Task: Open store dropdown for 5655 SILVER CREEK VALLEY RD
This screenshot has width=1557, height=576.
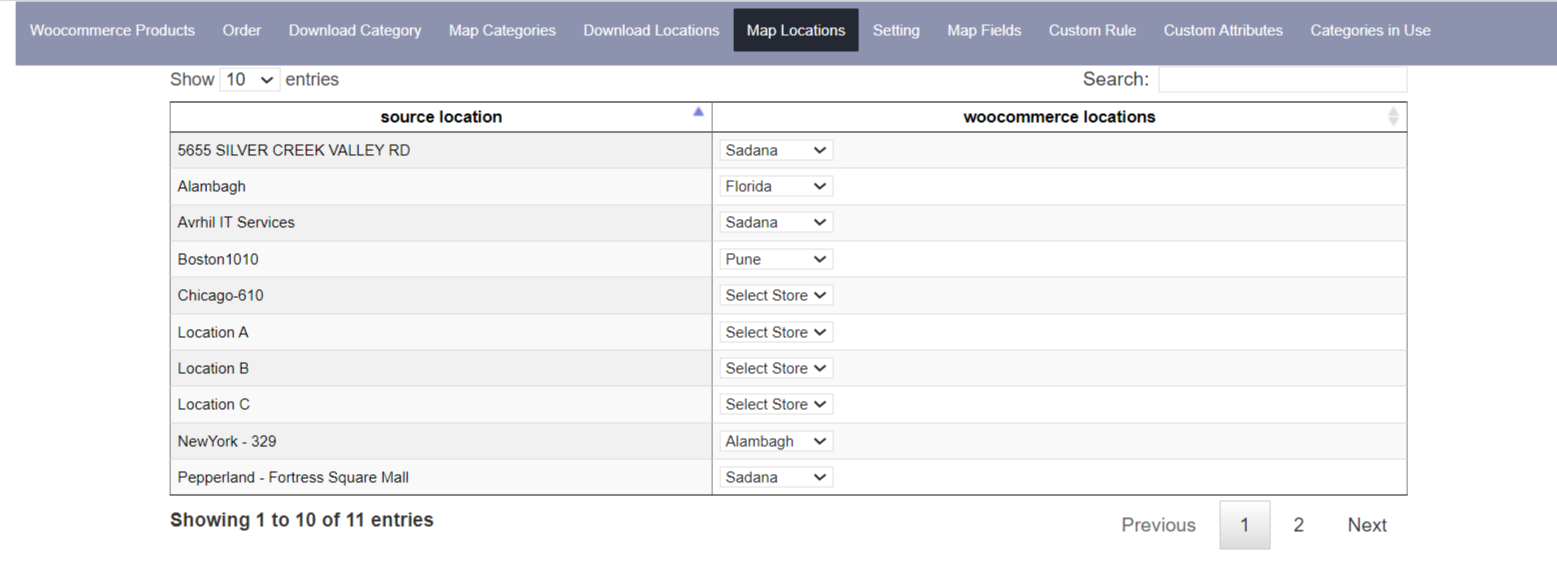Action: click(x=776, y=150)
